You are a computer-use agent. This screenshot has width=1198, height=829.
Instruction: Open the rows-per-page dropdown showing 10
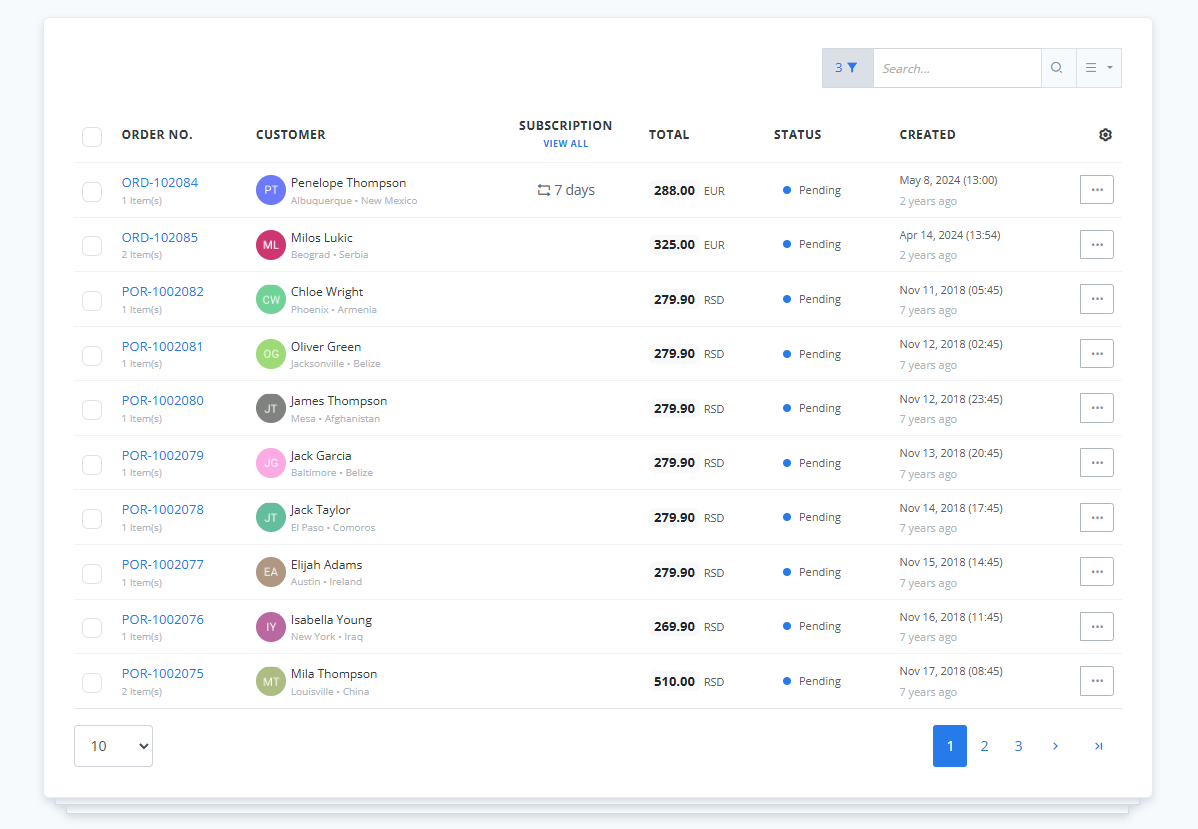click(x=112, y=745)
